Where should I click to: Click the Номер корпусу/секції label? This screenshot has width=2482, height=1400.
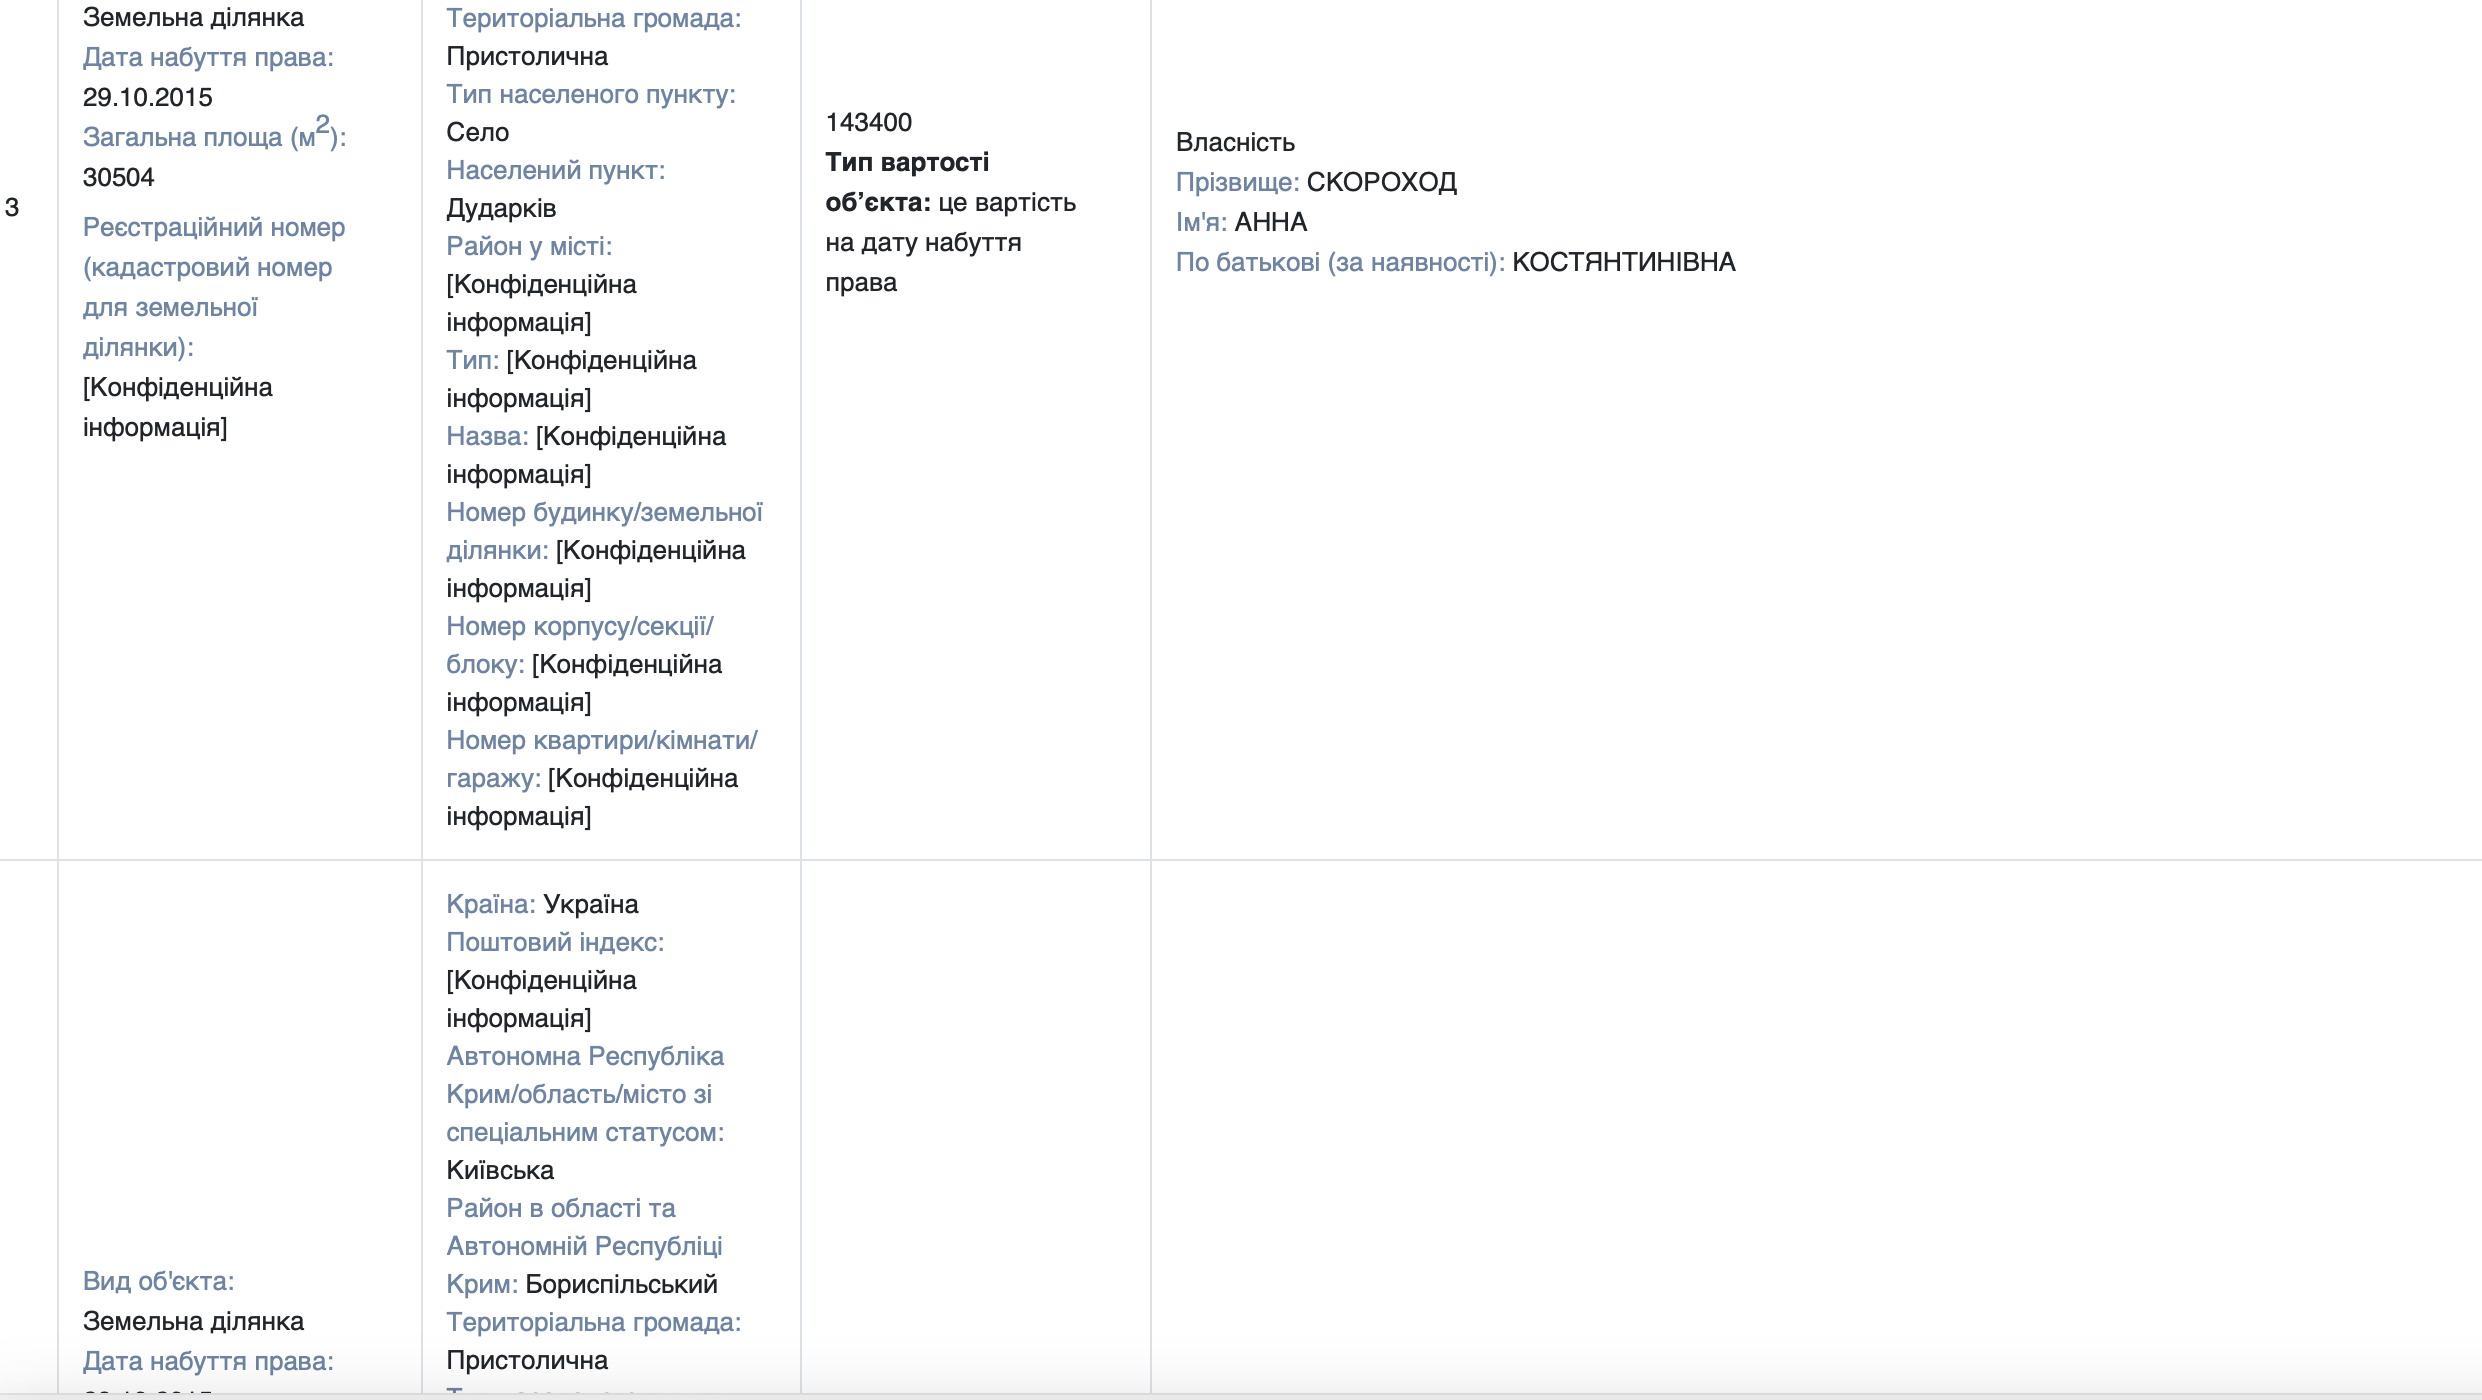point(579,626)
